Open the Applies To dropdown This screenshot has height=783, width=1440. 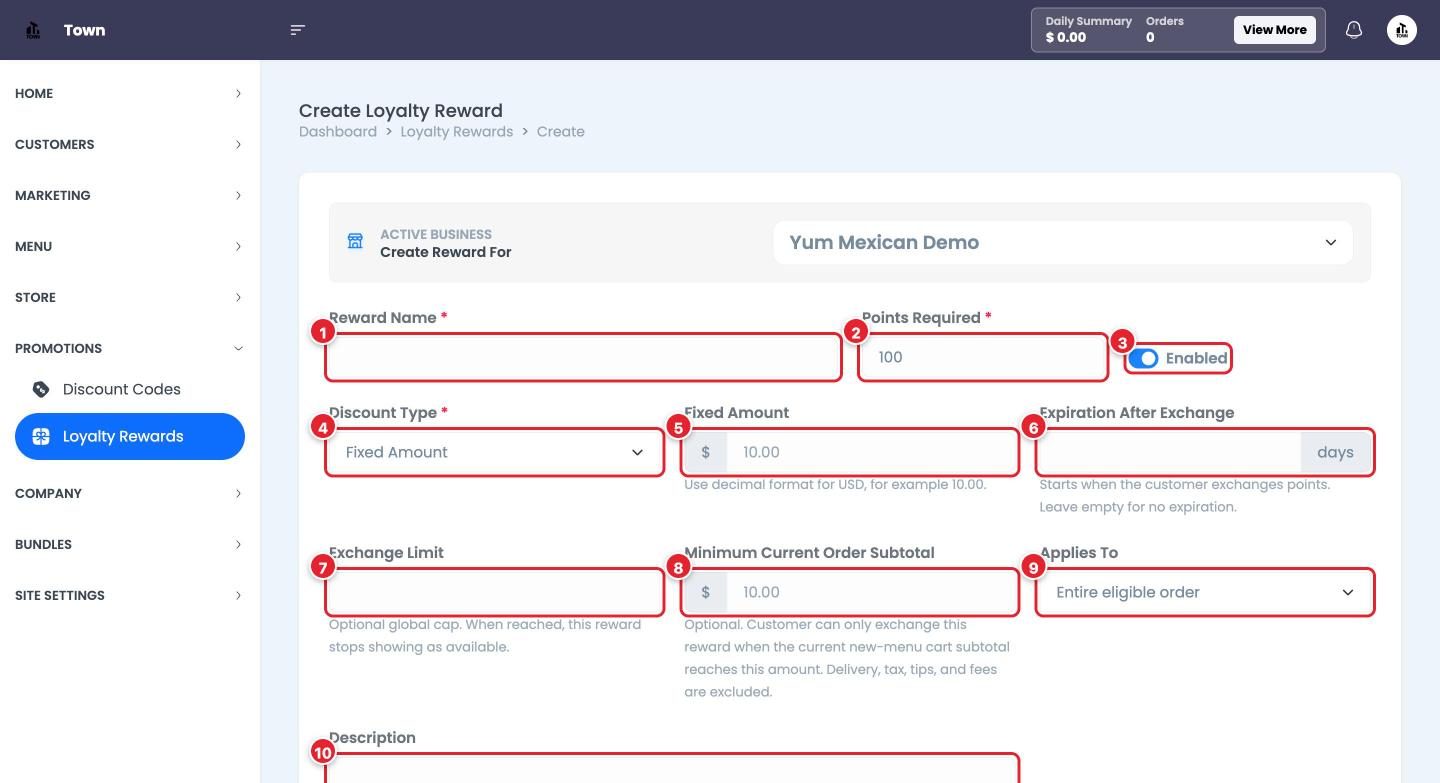pos(1205,592)
